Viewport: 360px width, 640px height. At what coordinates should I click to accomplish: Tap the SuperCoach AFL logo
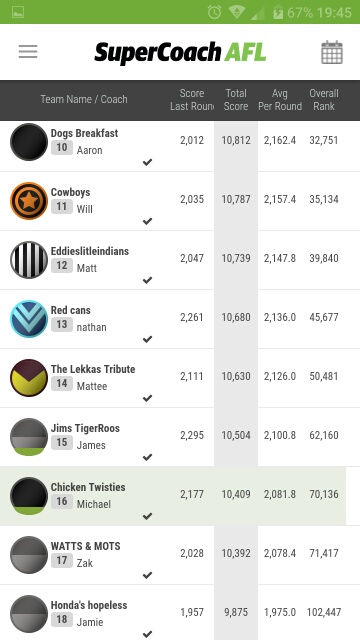[x=180, y=52]
